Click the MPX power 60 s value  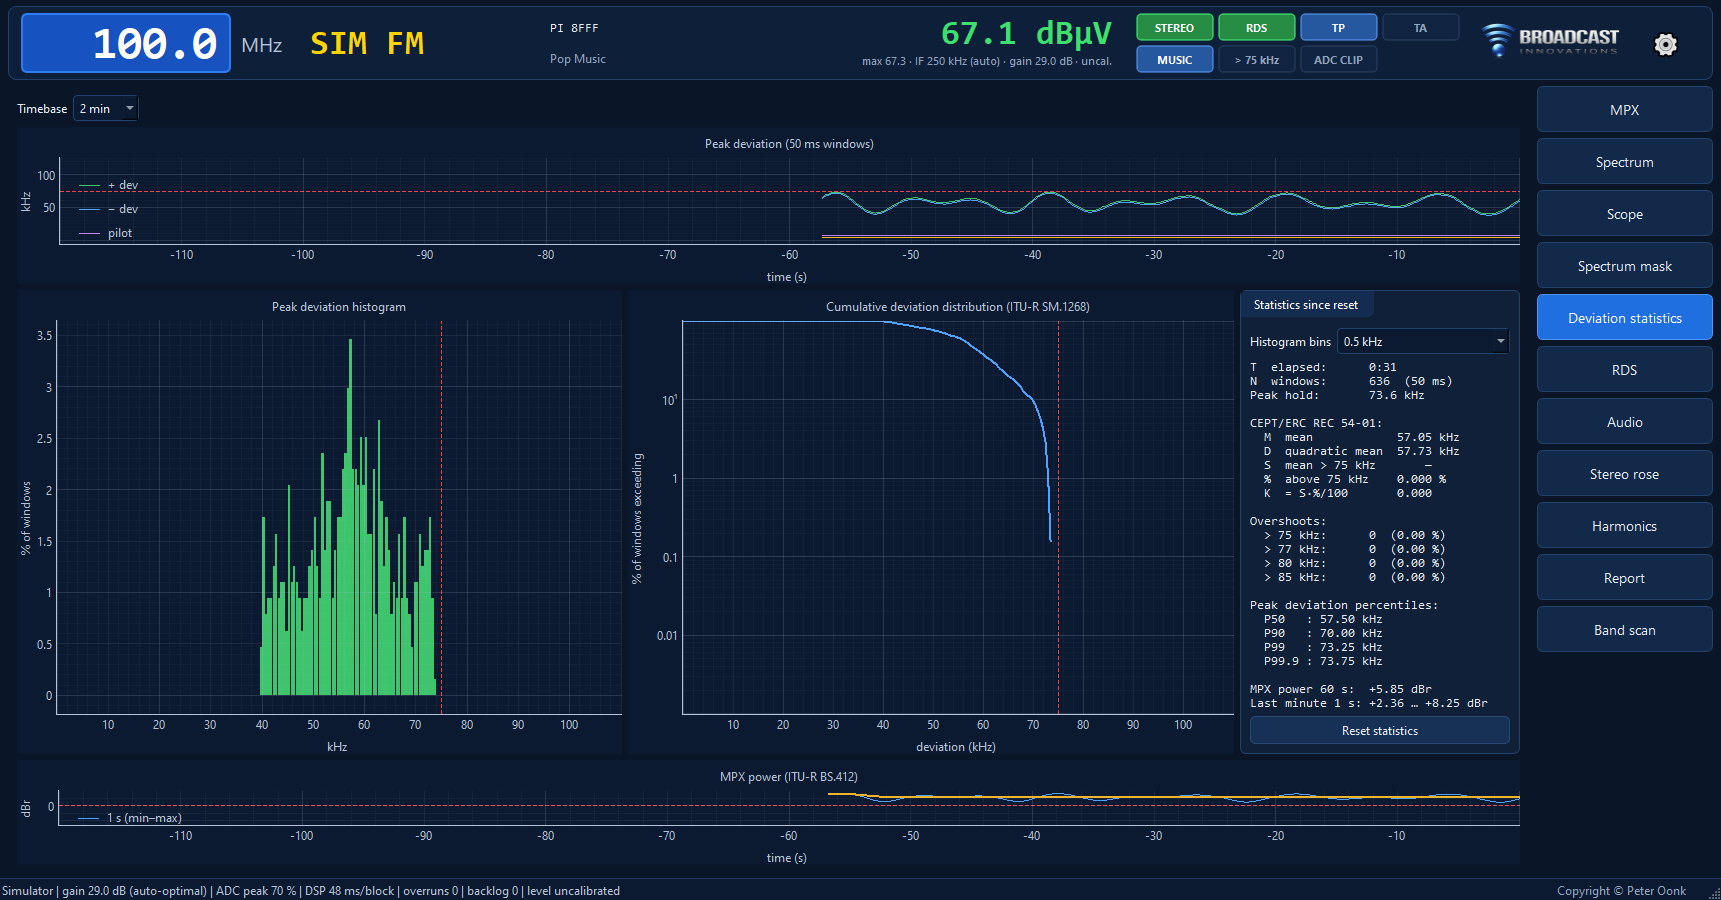click(x=1400, y=690)
